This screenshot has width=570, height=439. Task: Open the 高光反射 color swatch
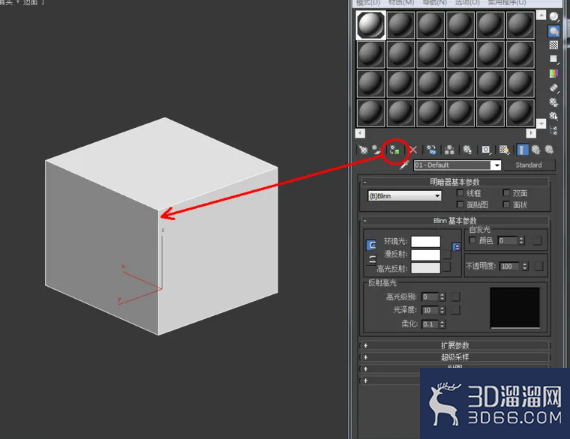[x=426, y=268]
